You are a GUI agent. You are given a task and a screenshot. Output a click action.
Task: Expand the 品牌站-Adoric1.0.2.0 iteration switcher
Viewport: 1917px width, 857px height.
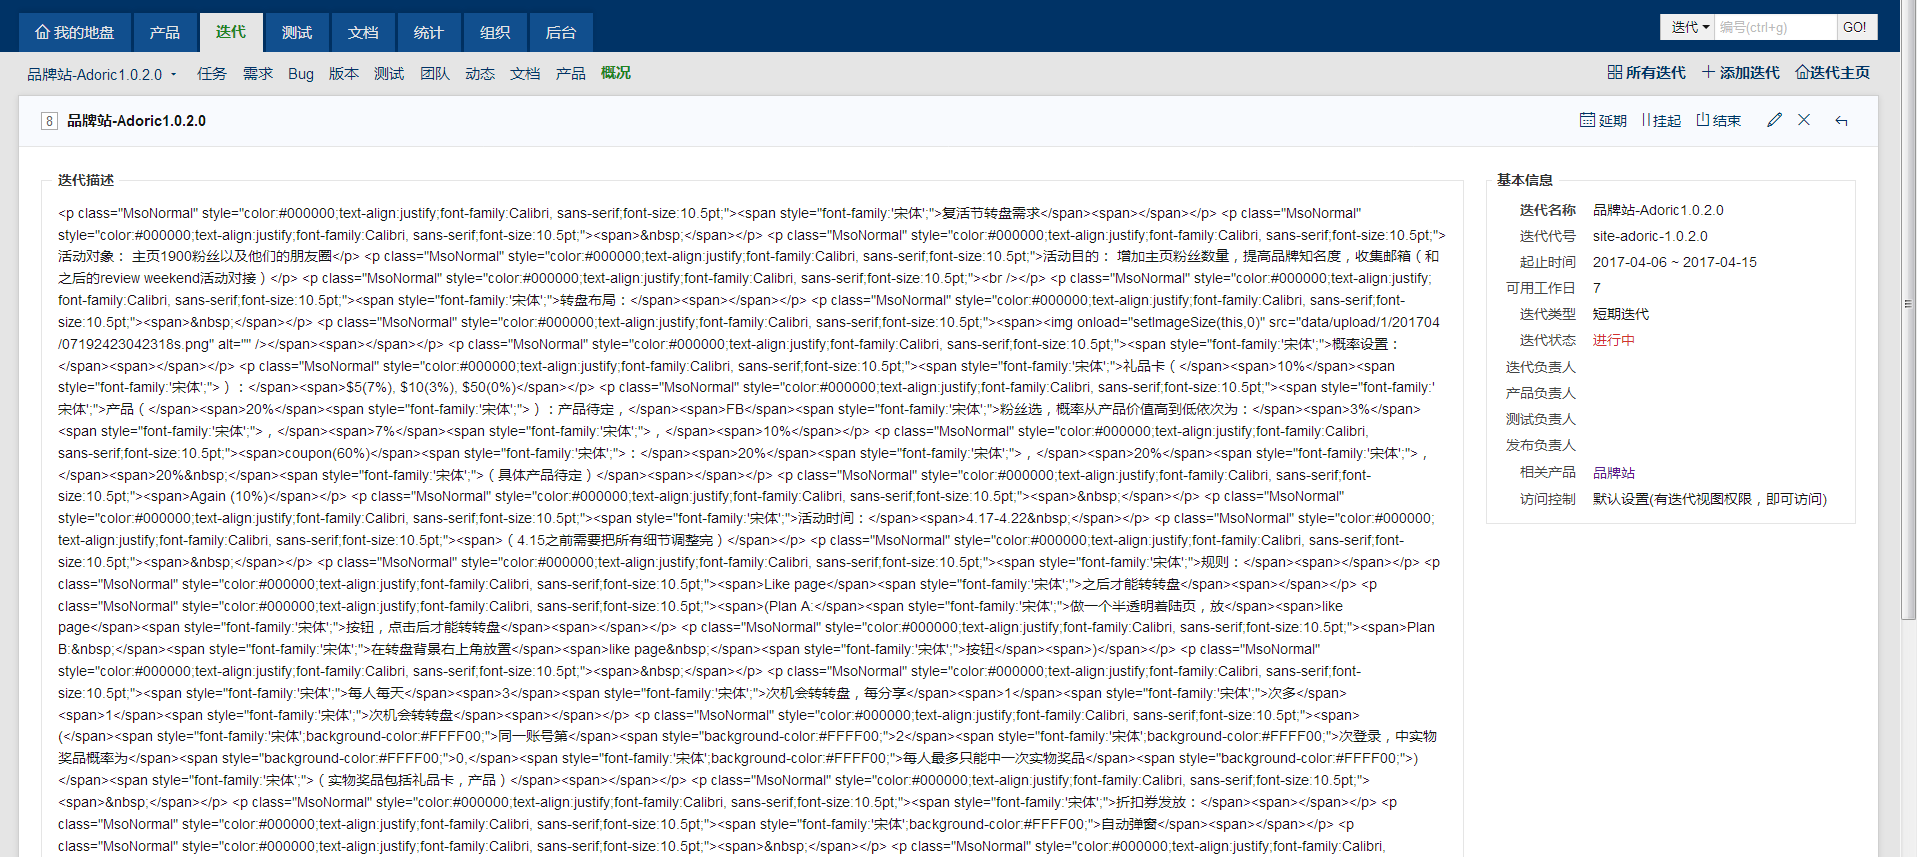pos(102,74)
